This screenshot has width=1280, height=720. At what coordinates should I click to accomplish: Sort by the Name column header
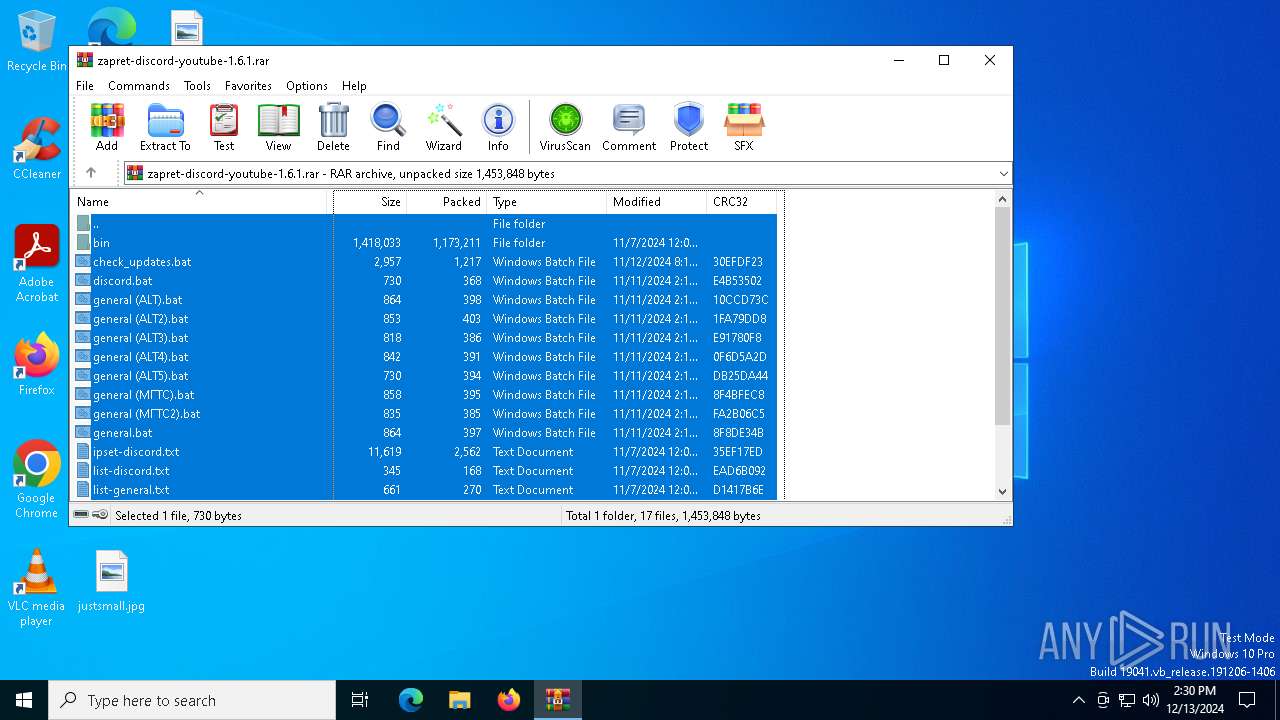[201, 202]
